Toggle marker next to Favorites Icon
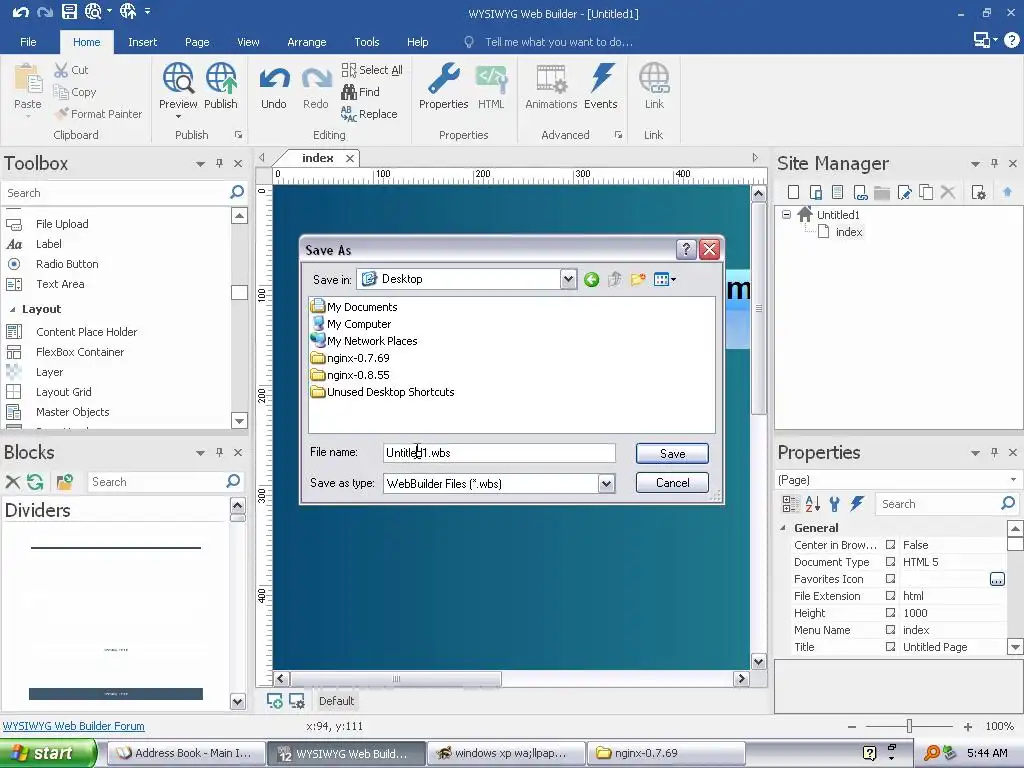Image resolution: width=1024 pixels, height=768 pixels. tap(890, 579)
